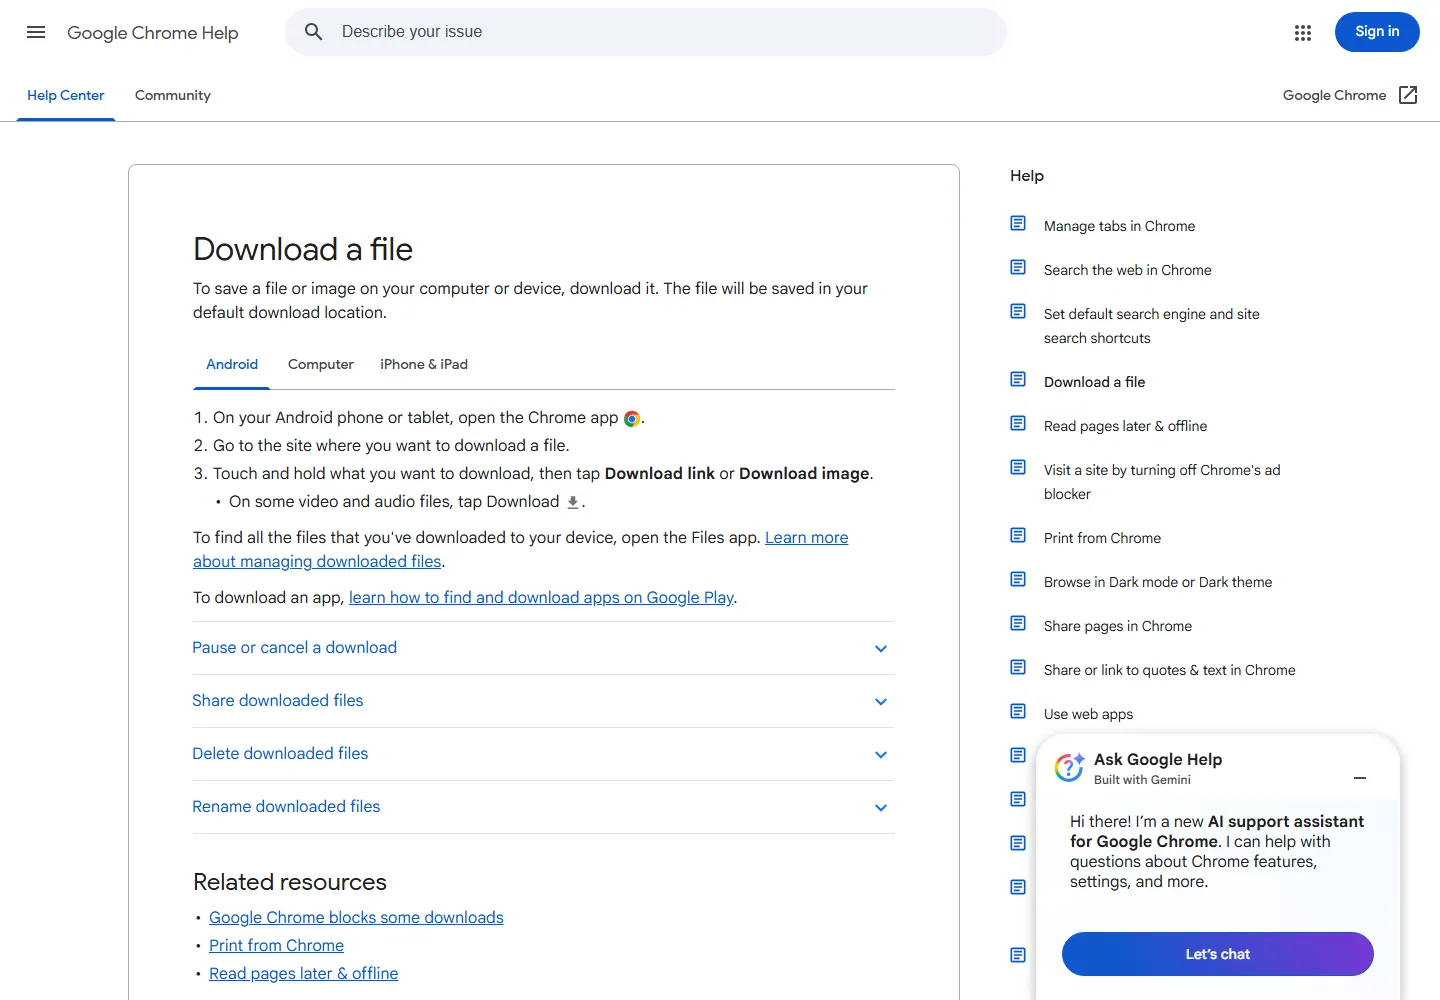
Task: Click chevron for Pause or cancel a download
Action: (x=881, y=649)
